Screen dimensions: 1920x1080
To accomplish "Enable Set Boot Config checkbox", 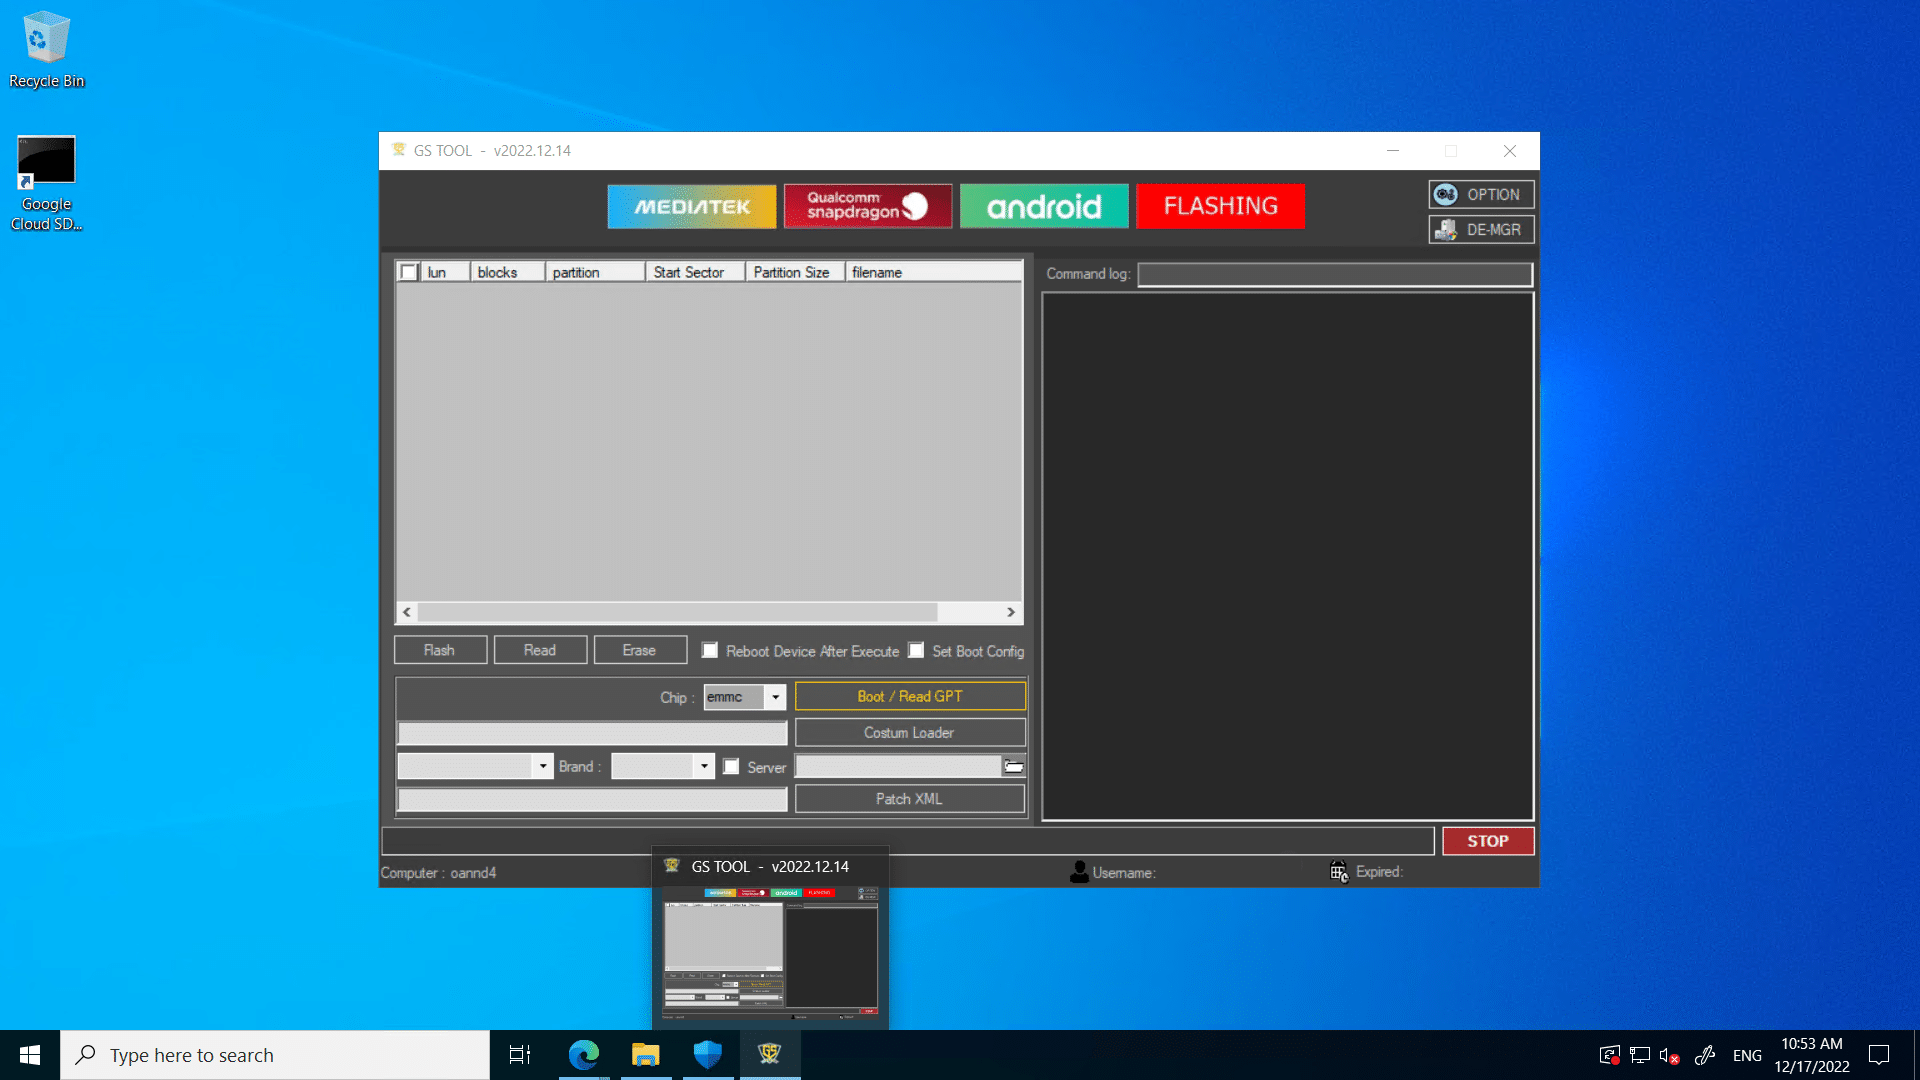I will coord(918,650).
